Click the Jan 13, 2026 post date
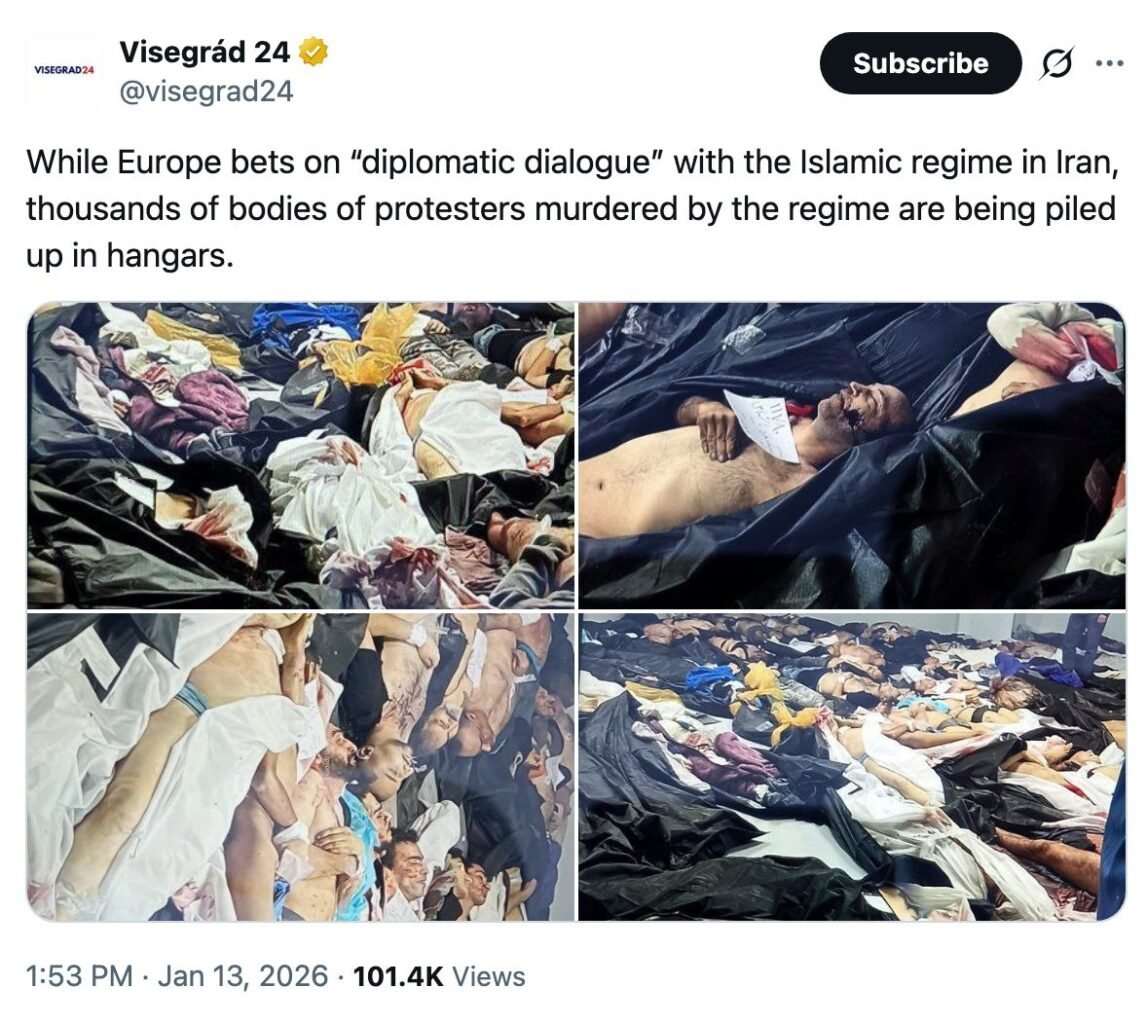 [243, 976]
